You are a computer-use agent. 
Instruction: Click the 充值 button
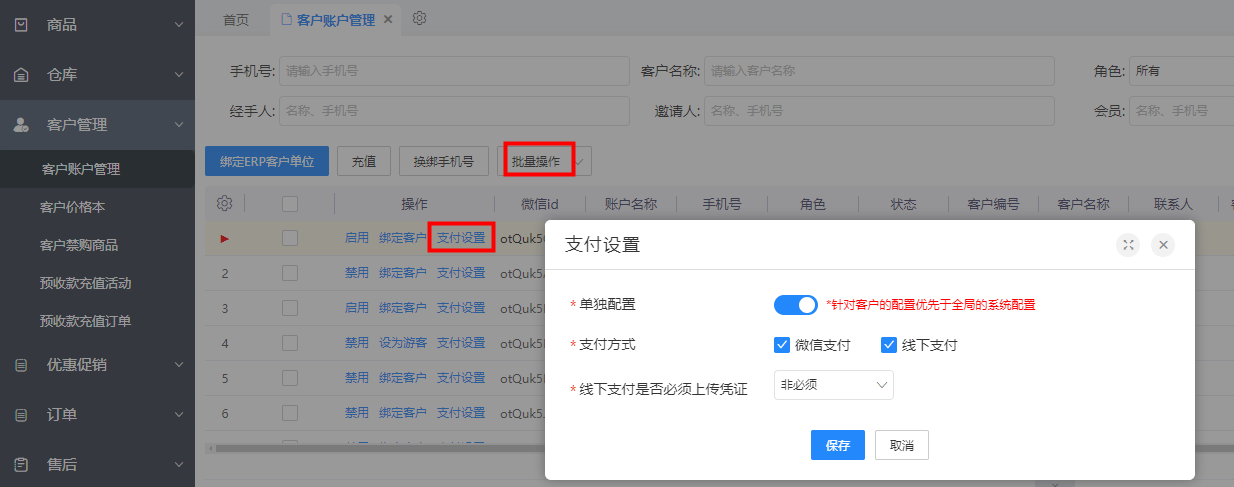point(364,161)
